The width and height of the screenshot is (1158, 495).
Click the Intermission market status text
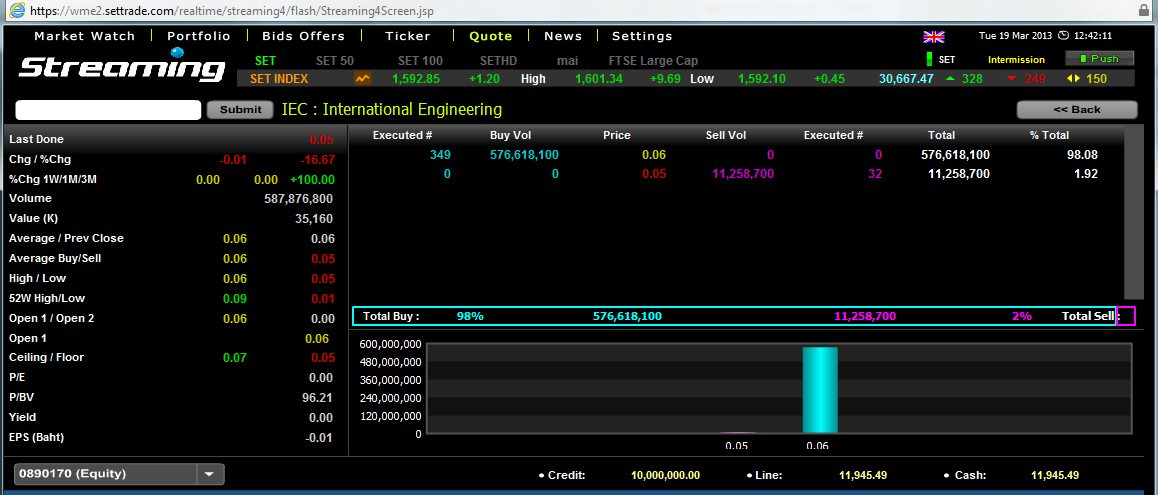[x=1016, y=60]
